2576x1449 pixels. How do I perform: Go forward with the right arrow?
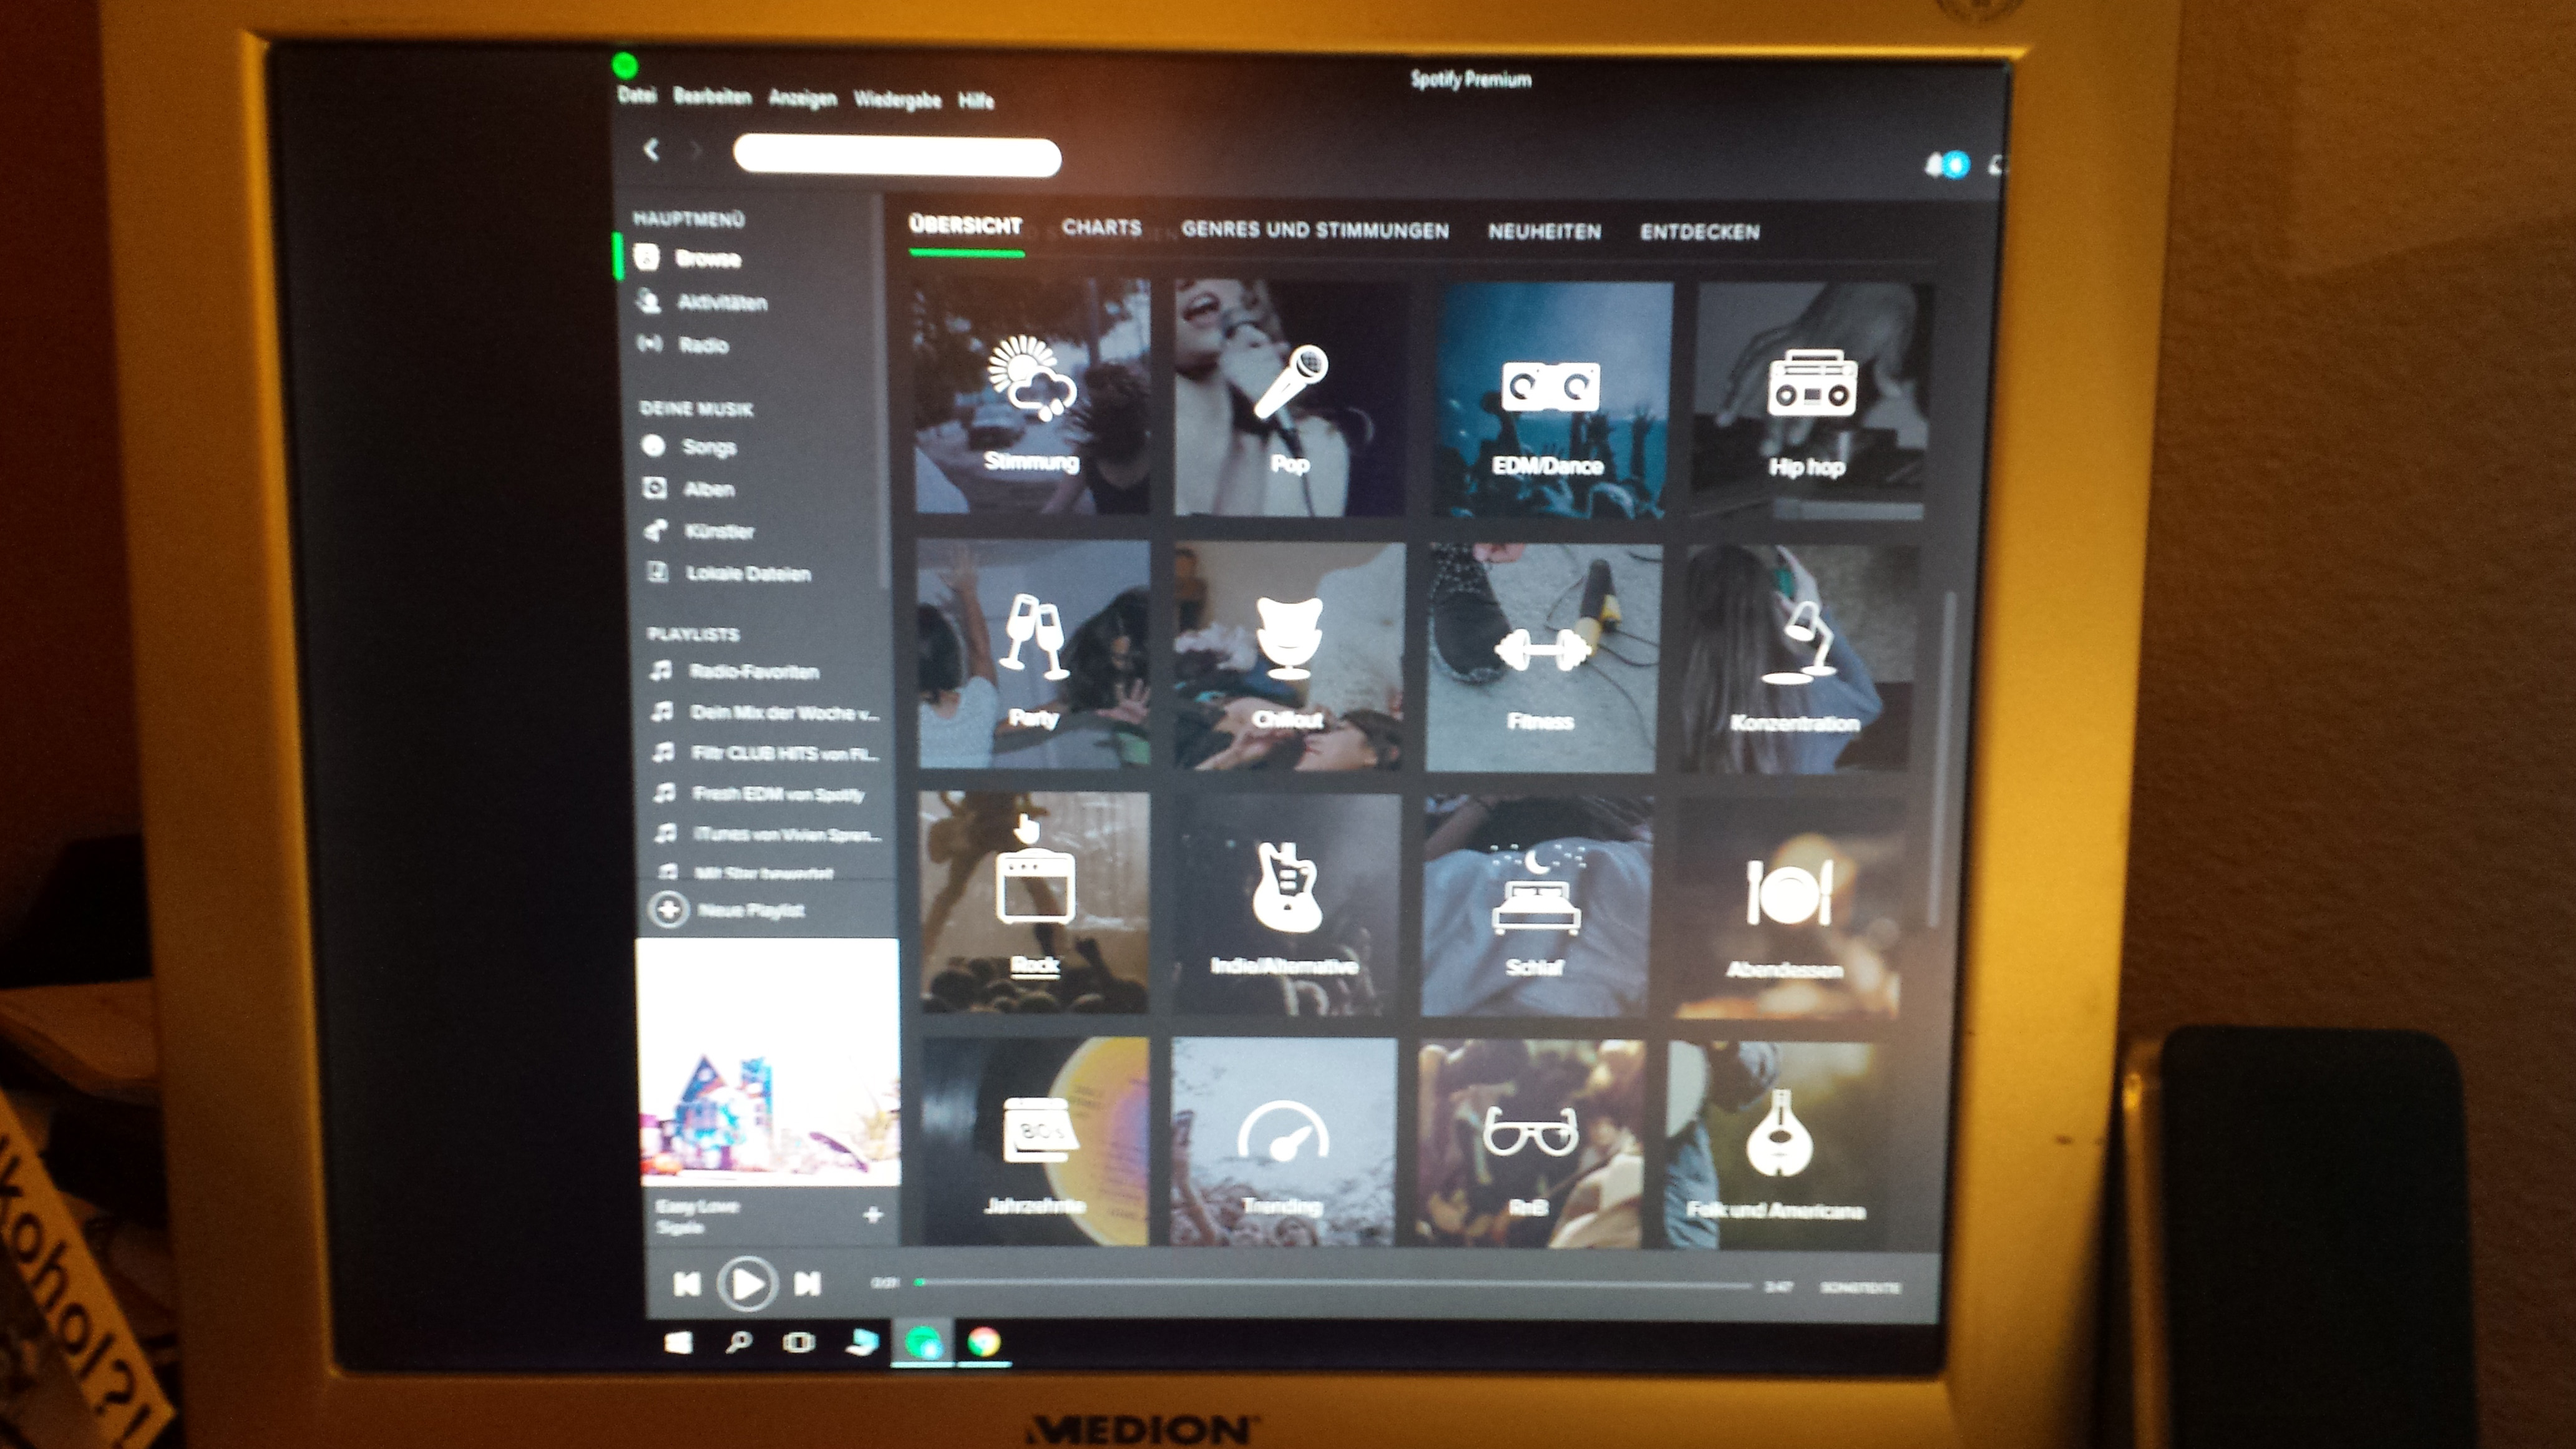tap(696, 151)
